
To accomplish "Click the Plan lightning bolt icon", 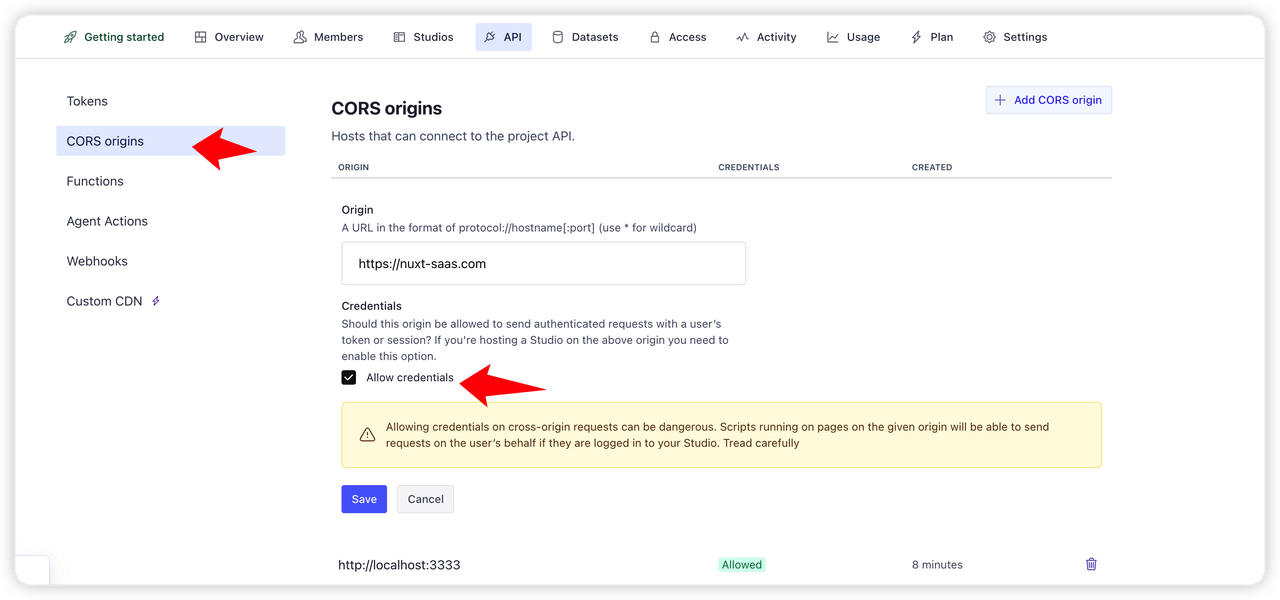I will 916,37.
